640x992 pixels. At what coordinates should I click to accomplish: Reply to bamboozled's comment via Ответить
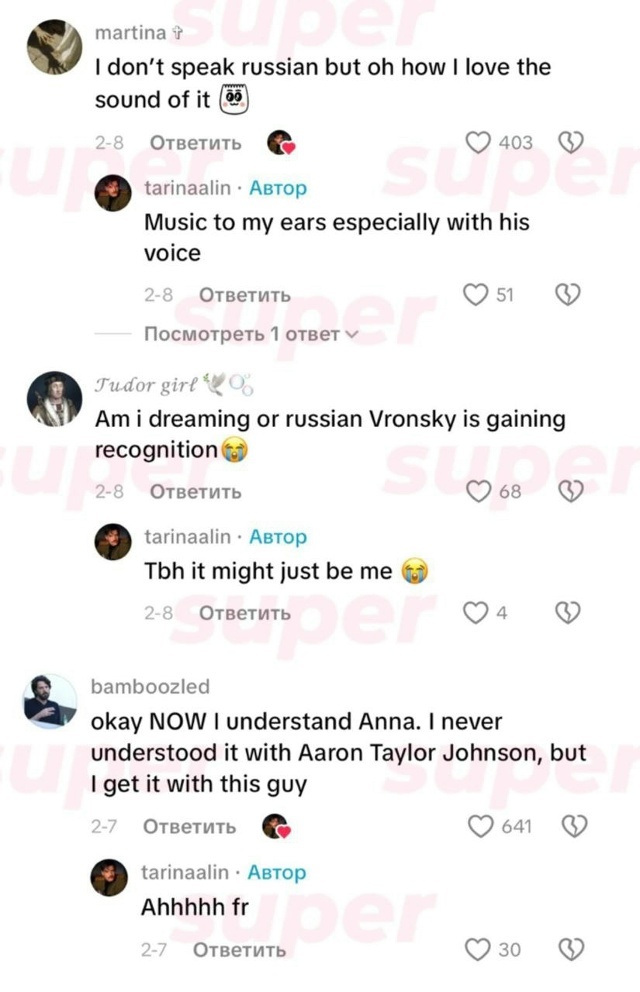(x=189, y=826)
